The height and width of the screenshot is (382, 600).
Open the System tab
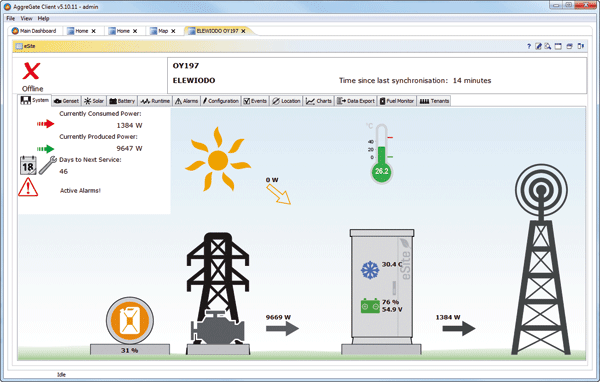[x=35, y=100]
